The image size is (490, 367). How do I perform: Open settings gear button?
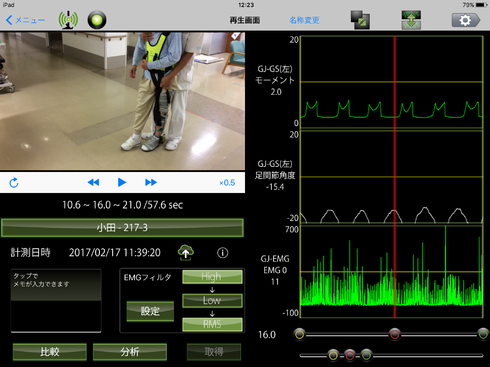tap(466, 20)
